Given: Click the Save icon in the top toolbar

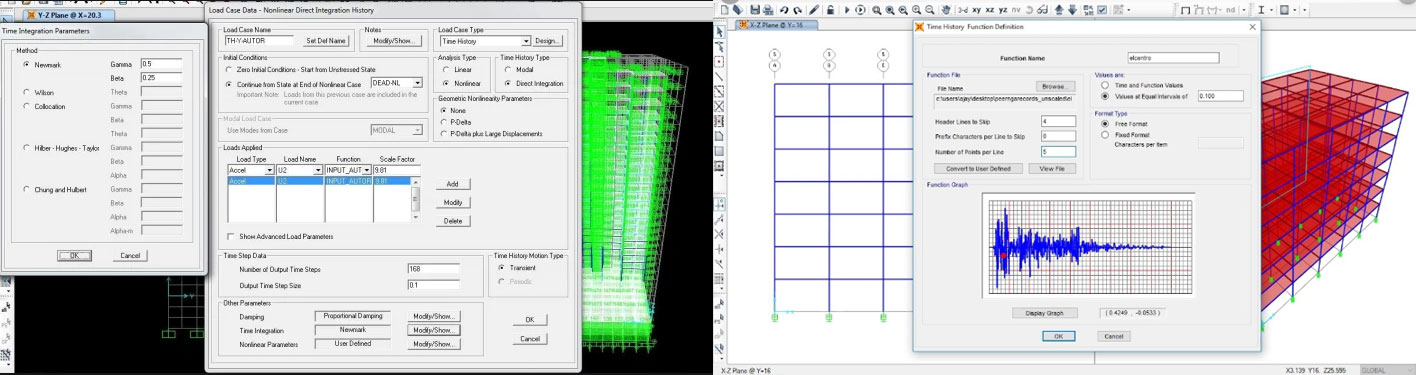Looking at the screenshot, I should point(756,9).
